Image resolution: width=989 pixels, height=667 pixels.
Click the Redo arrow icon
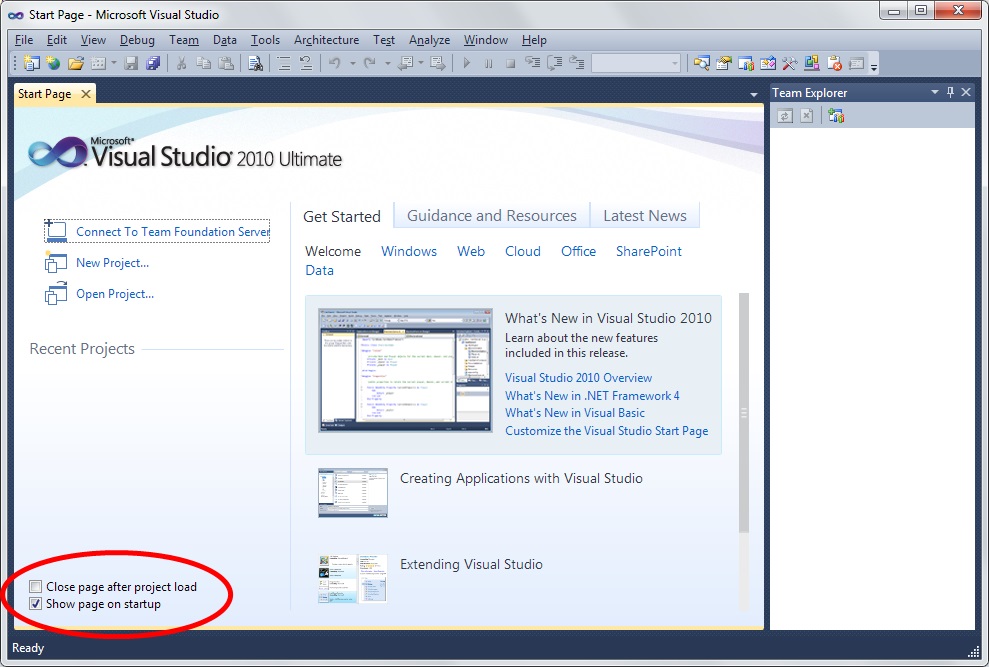[x=369, y=63]
